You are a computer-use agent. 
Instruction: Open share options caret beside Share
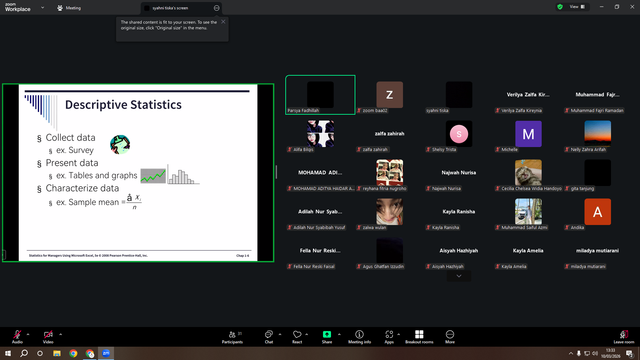coord(339,334)
